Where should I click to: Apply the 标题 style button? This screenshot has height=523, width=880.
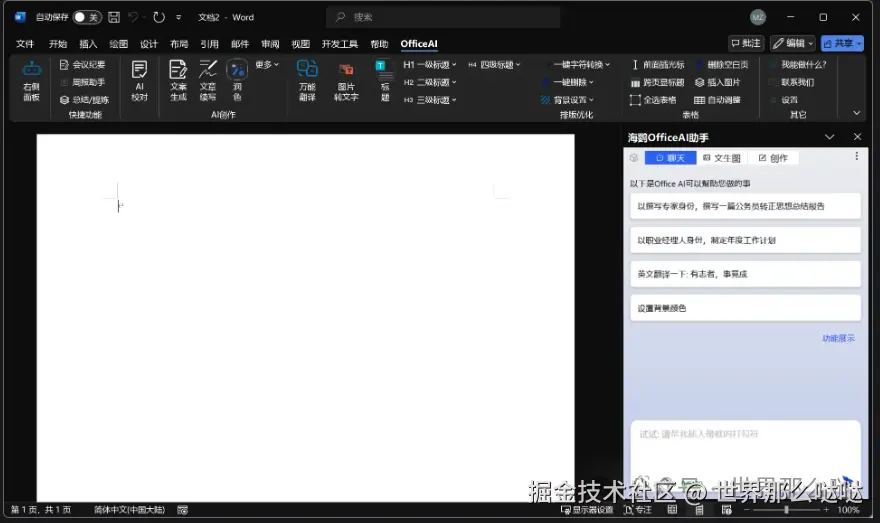pyautogui.click(x=384, y=81)
